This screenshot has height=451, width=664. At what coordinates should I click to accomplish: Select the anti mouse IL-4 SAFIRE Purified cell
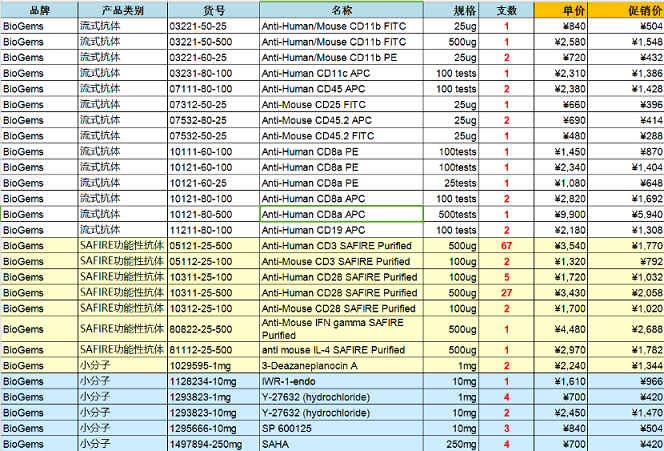coord(341,350)
